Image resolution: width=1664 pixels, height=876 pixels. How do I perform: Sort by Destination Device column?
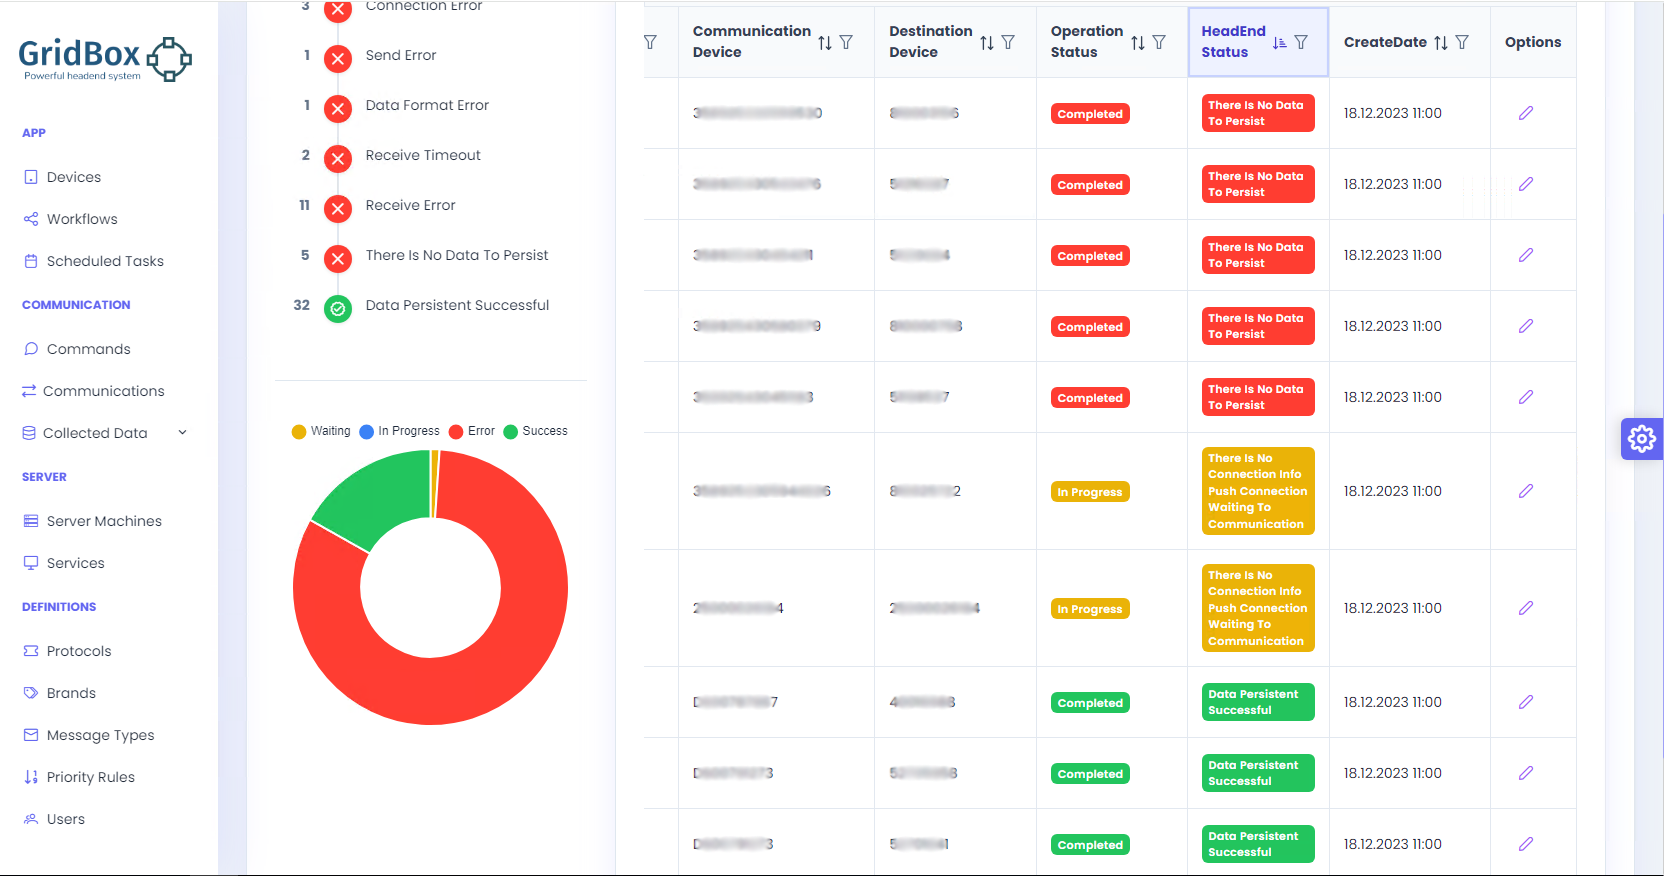(987, 42)
